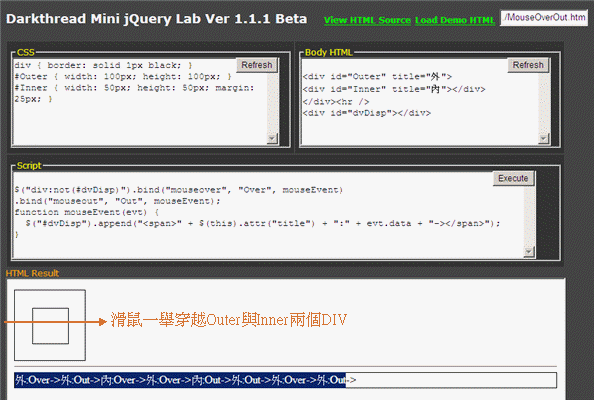This screenshot has height=400, width=594.
Task: Open the Load Demo HTML link
Action: (x=455, y=20)
